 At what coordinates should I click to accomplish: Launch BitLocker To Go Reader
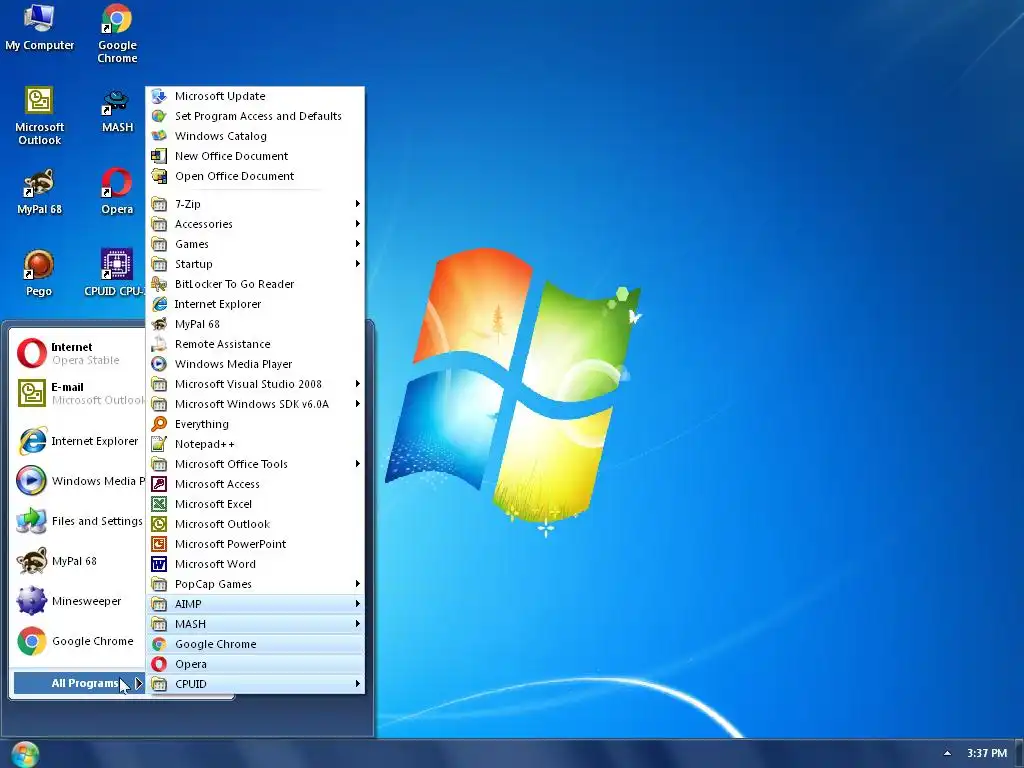(x=255, y=284)
